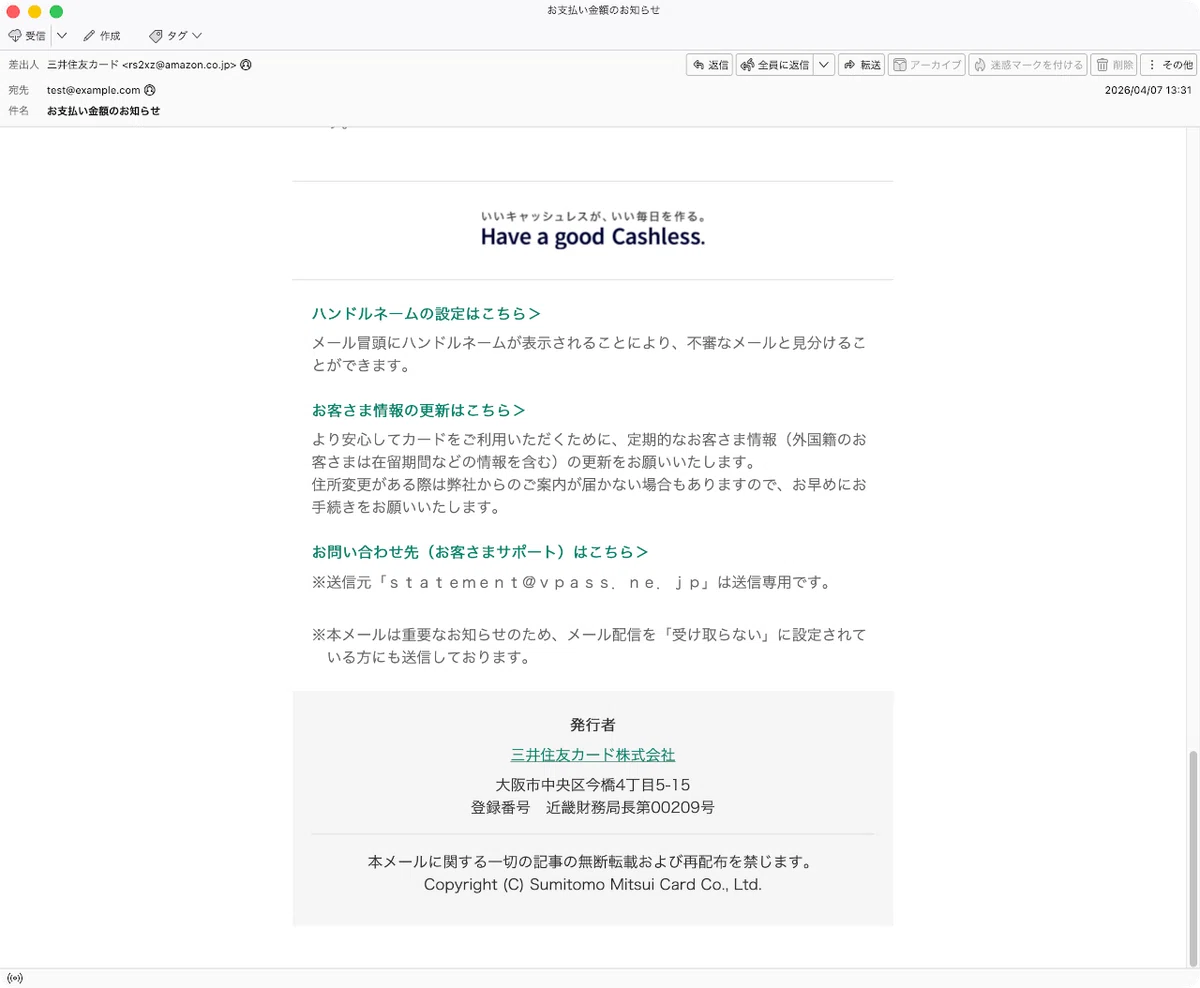1200x988 pixels.
Task: Click the address text 大阪市中央区今橋4丁目5-15
Action: 593,785
